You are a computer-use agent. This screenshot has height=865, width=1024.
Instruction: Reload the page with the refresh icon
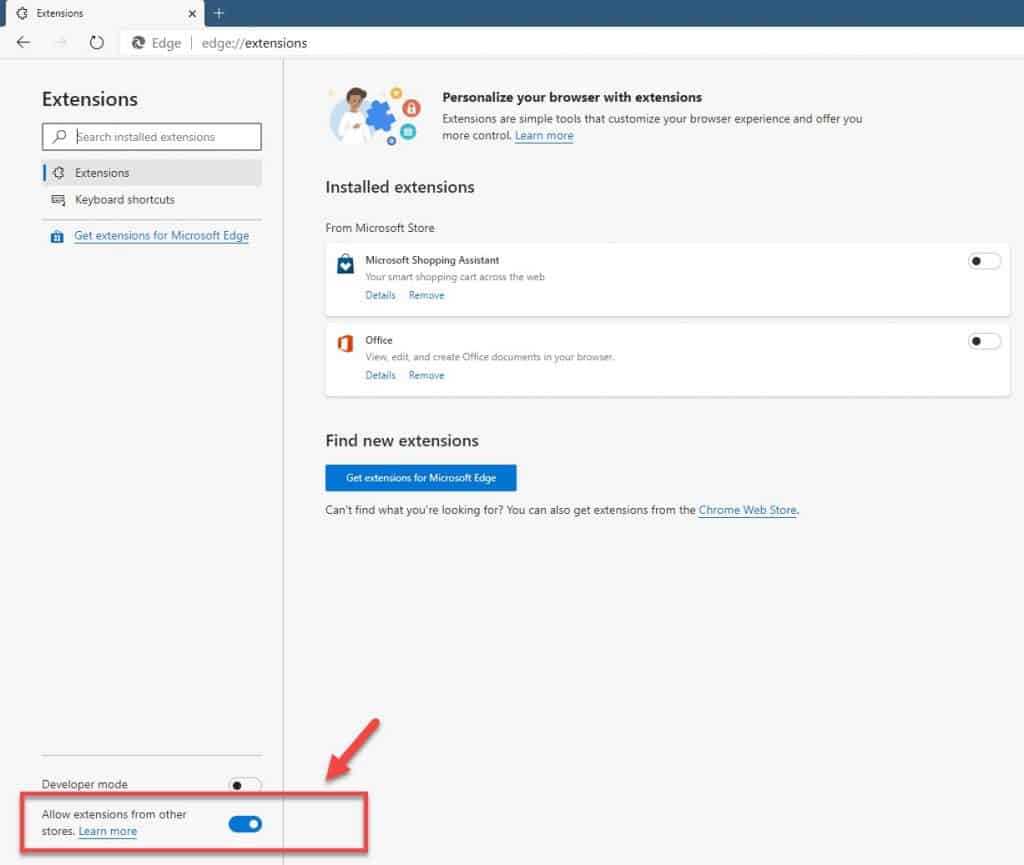click(x=95, y=43)
